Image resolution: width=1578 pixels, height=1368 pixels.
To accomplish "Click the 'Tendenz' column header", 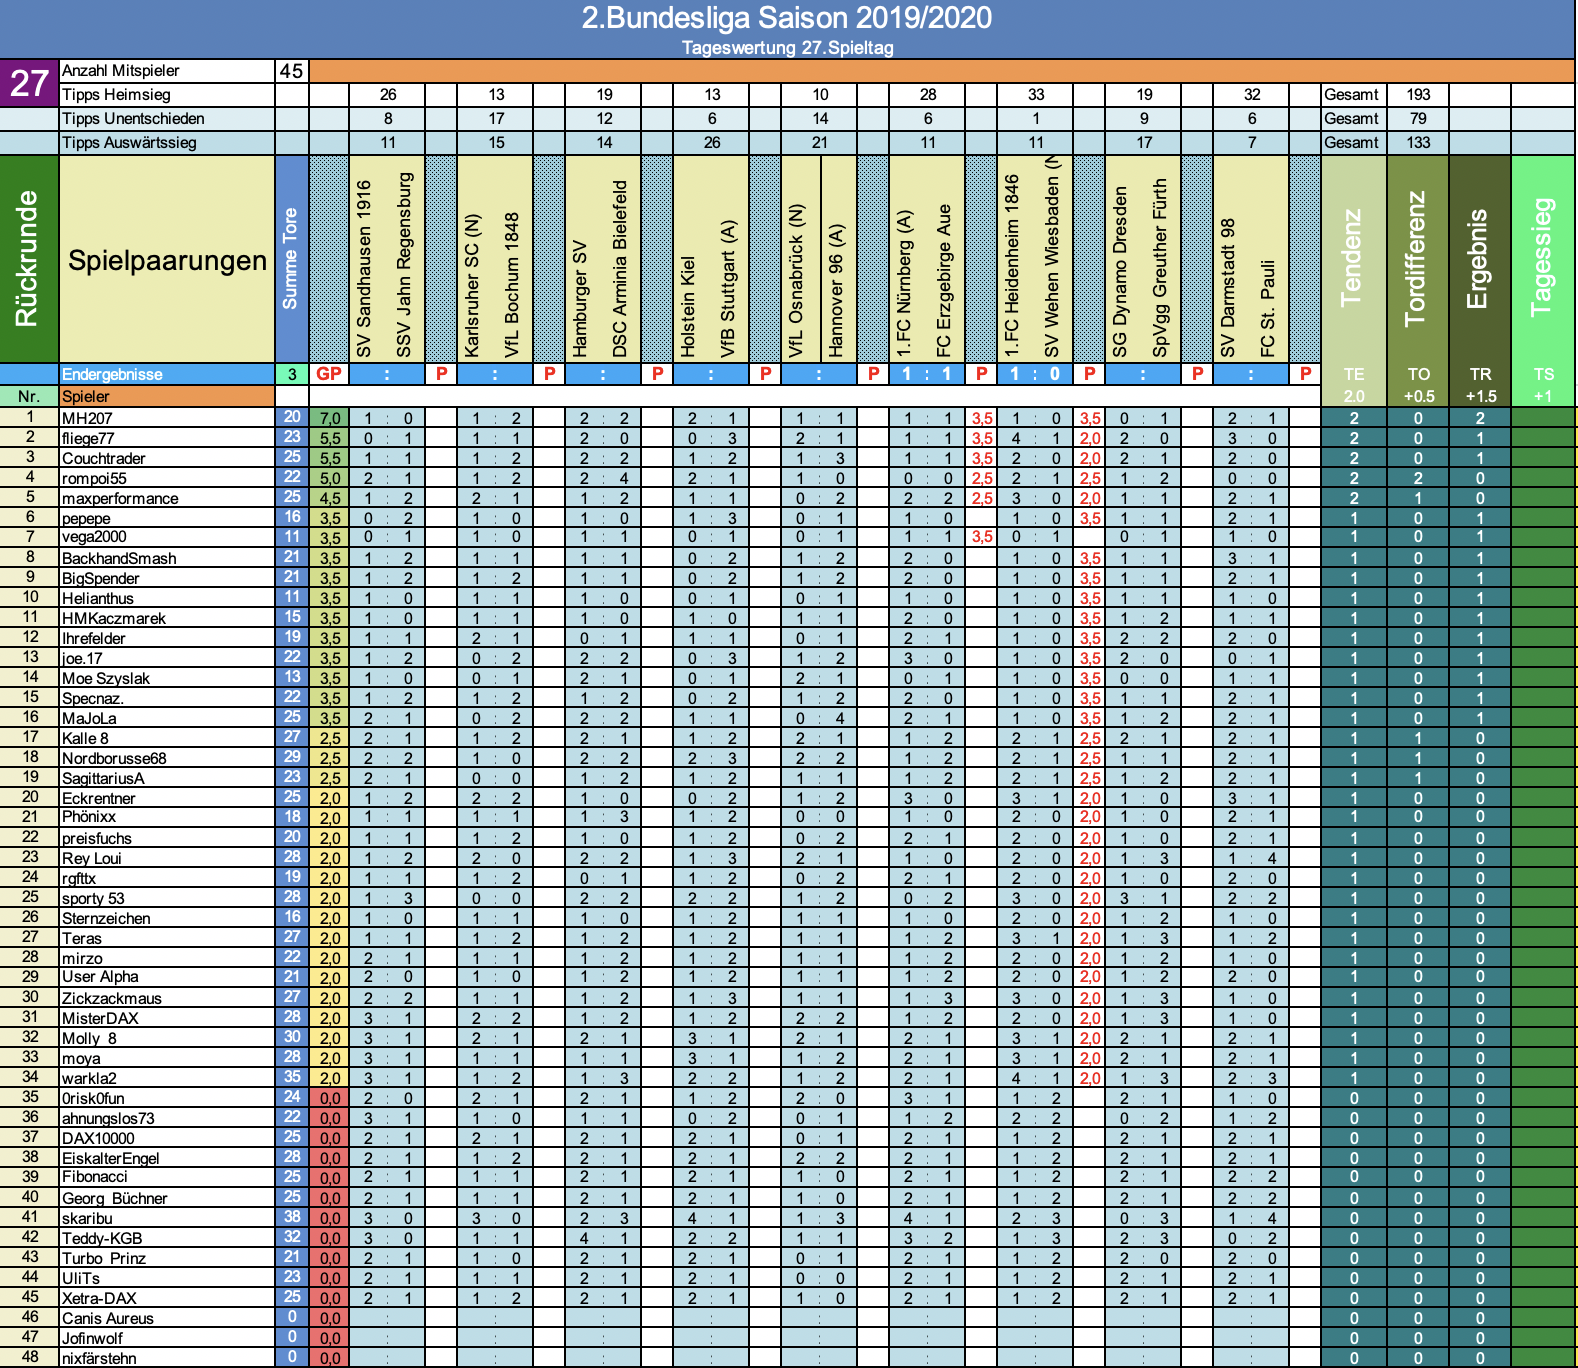I will (1352, 257).
